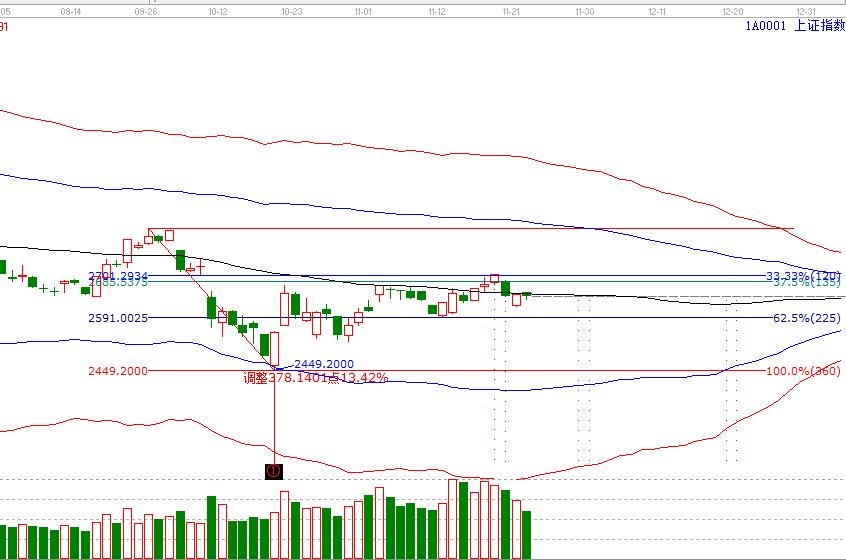
Task: Click the 上证指数 index name label
Action: point(819,27)
